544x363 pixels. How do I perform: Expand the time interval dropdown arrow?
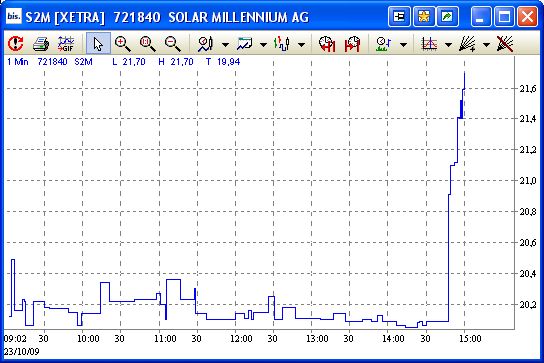403,44
